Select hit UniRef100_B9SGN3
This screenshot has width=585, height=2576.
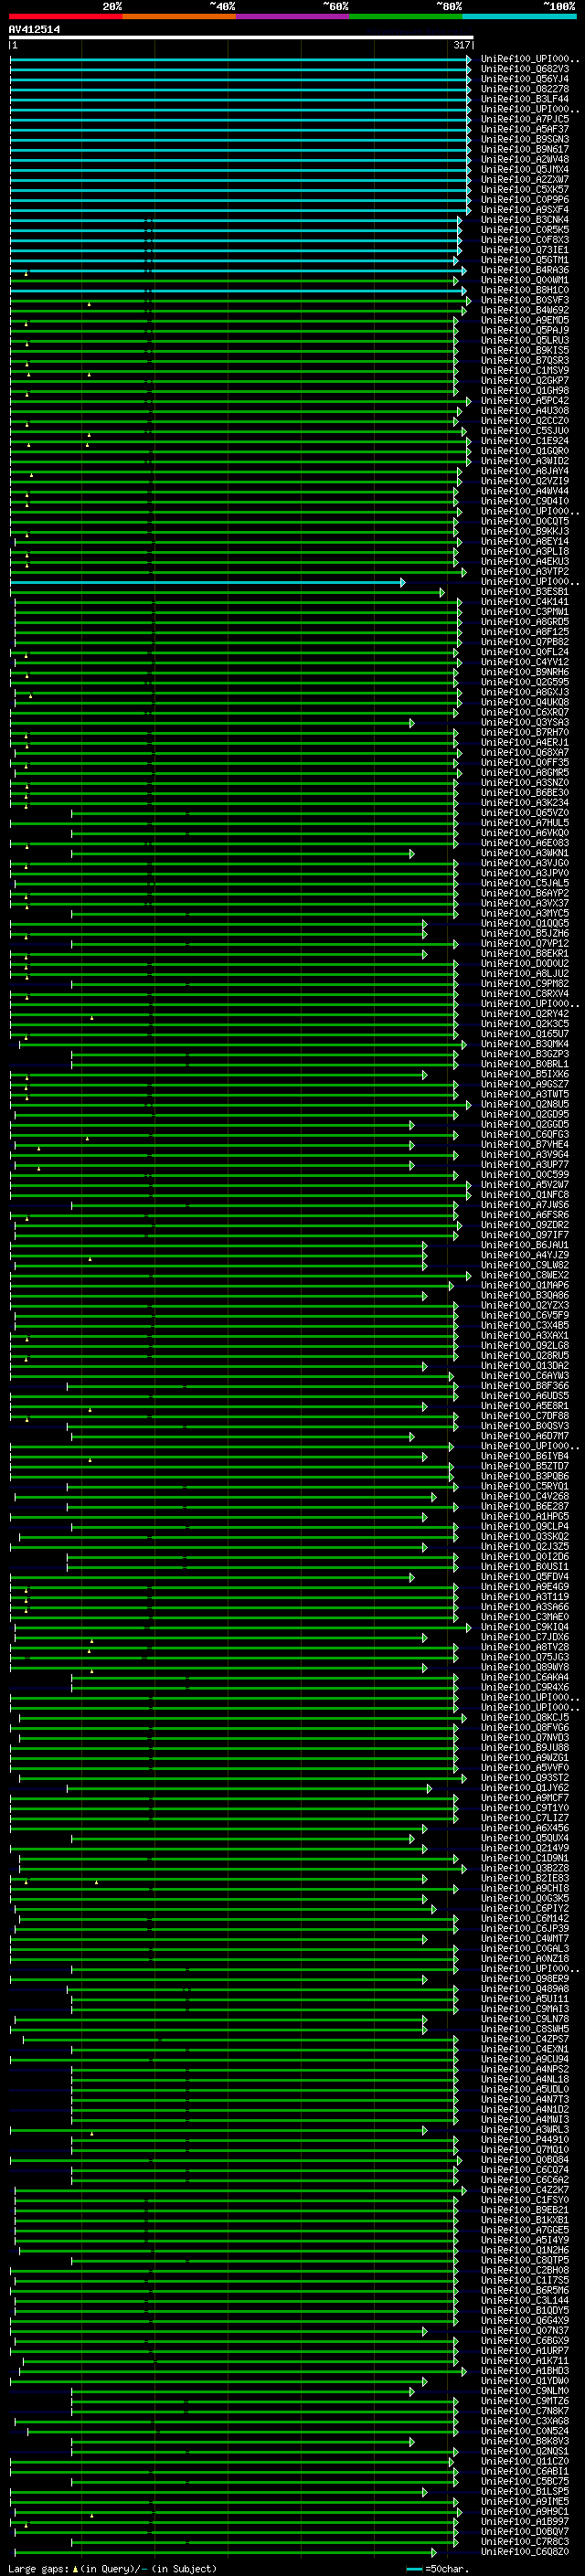(525, 139)
